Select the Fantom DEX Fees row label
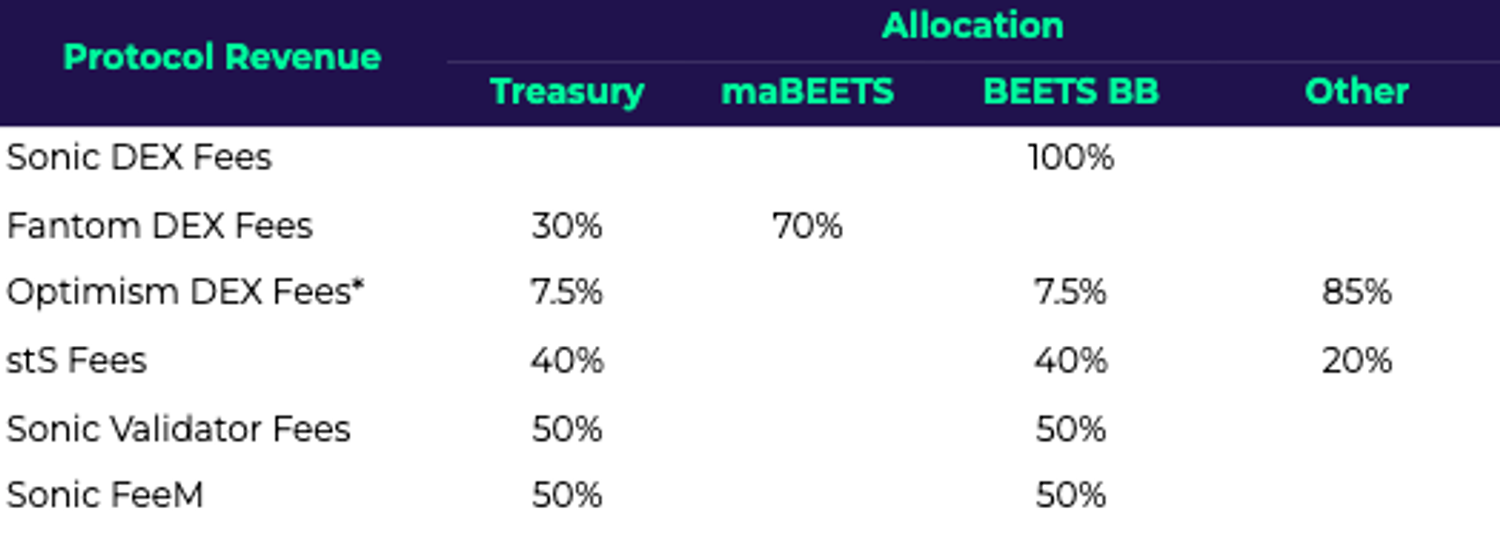Image resolution: width=1500 pixels, height=550 pixels. tap(160, 226)
